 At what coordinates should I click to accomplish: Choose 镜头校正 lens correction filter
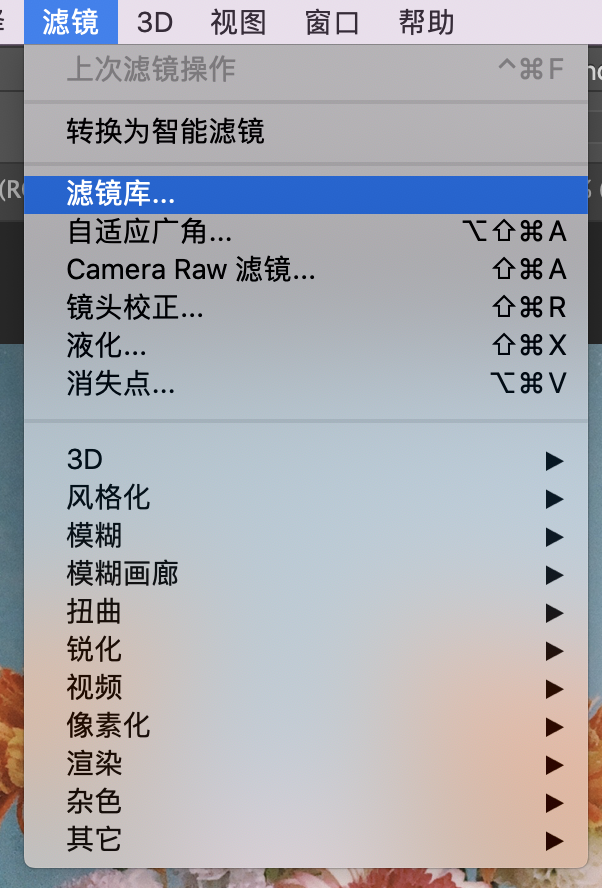coord(135,308)
